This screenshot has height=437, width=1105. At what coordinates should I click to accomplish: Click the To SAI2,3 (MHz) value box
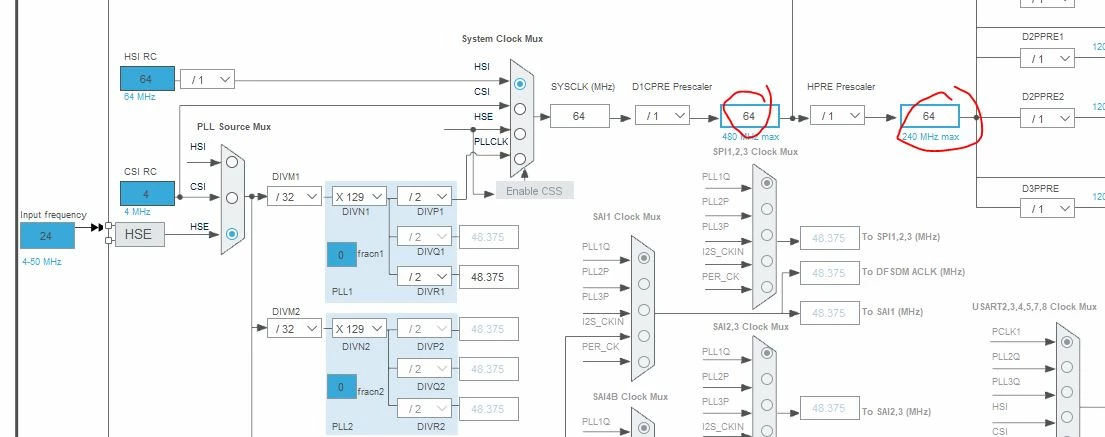point(829,408)
